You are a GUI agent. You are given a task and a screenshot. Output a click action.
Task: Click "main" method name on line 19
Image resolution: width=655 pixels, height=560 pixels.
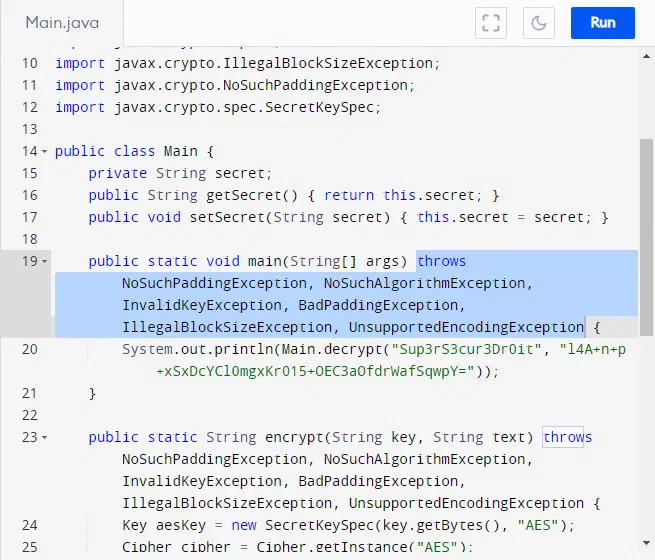click(x=265, y=261)
